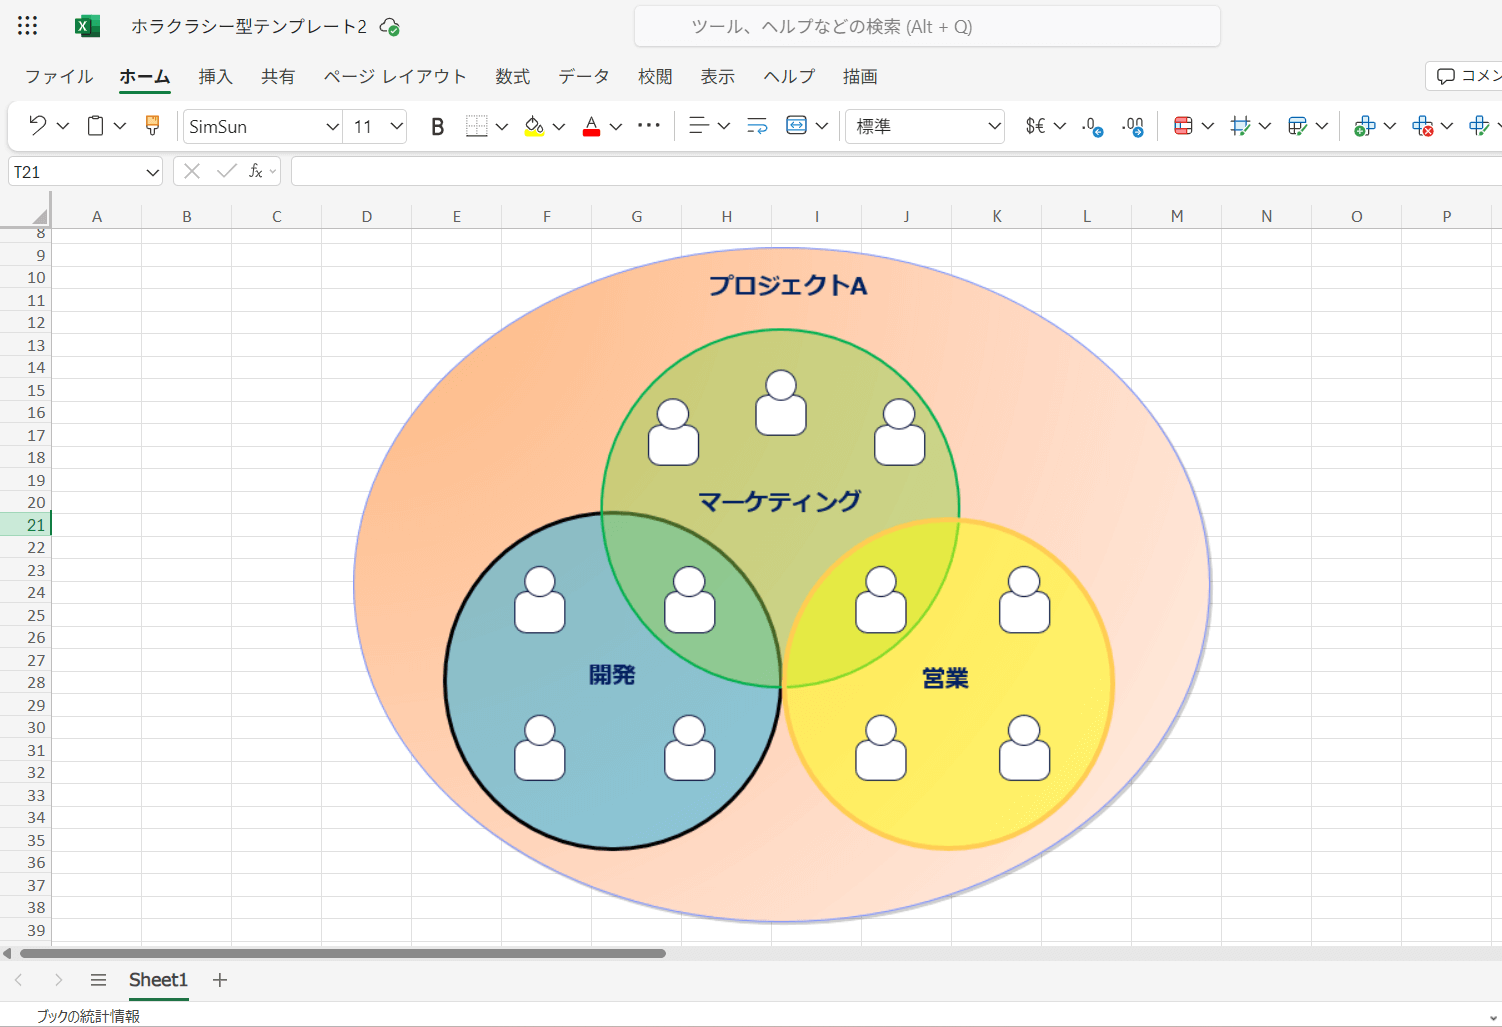This screenshot has width=1502, height=1027.
Task: Toggle Bold formatting
Action: (437, 126)
